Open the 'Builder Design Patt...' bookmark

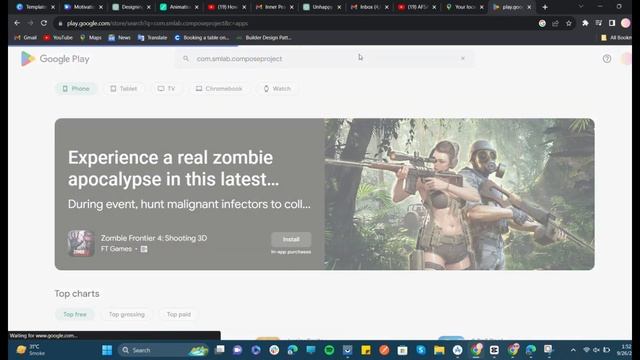(264, 38)
